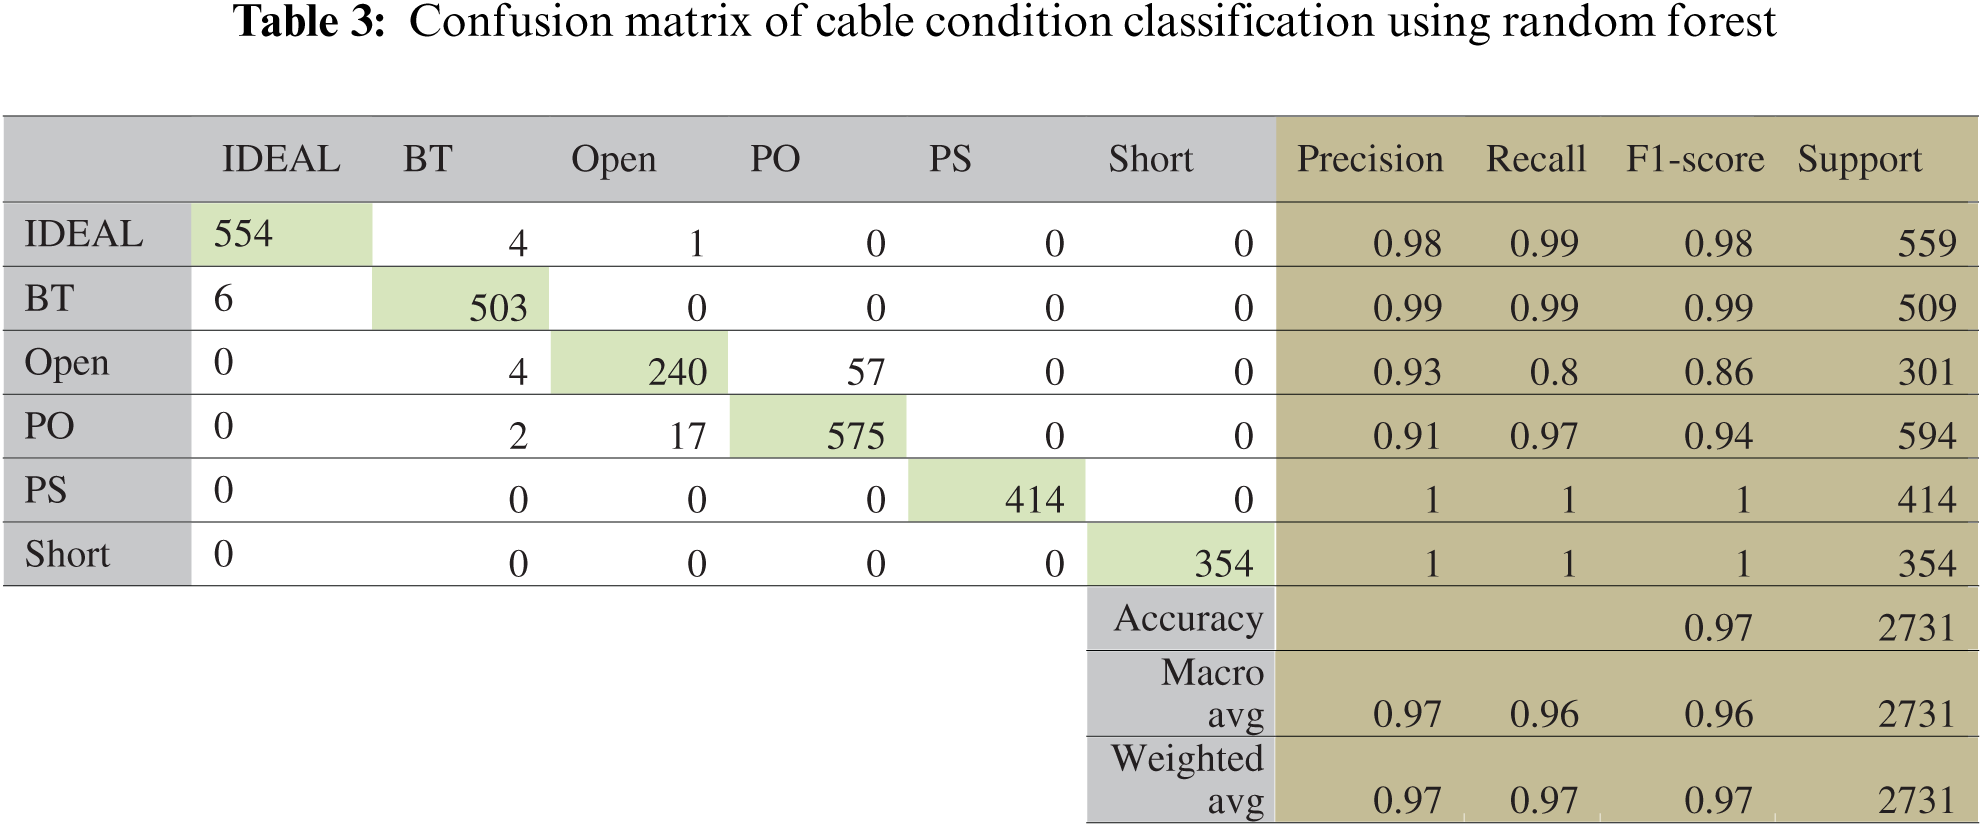
Task: Click the Macro avg row label
Action: click(x=1213, y=693)
